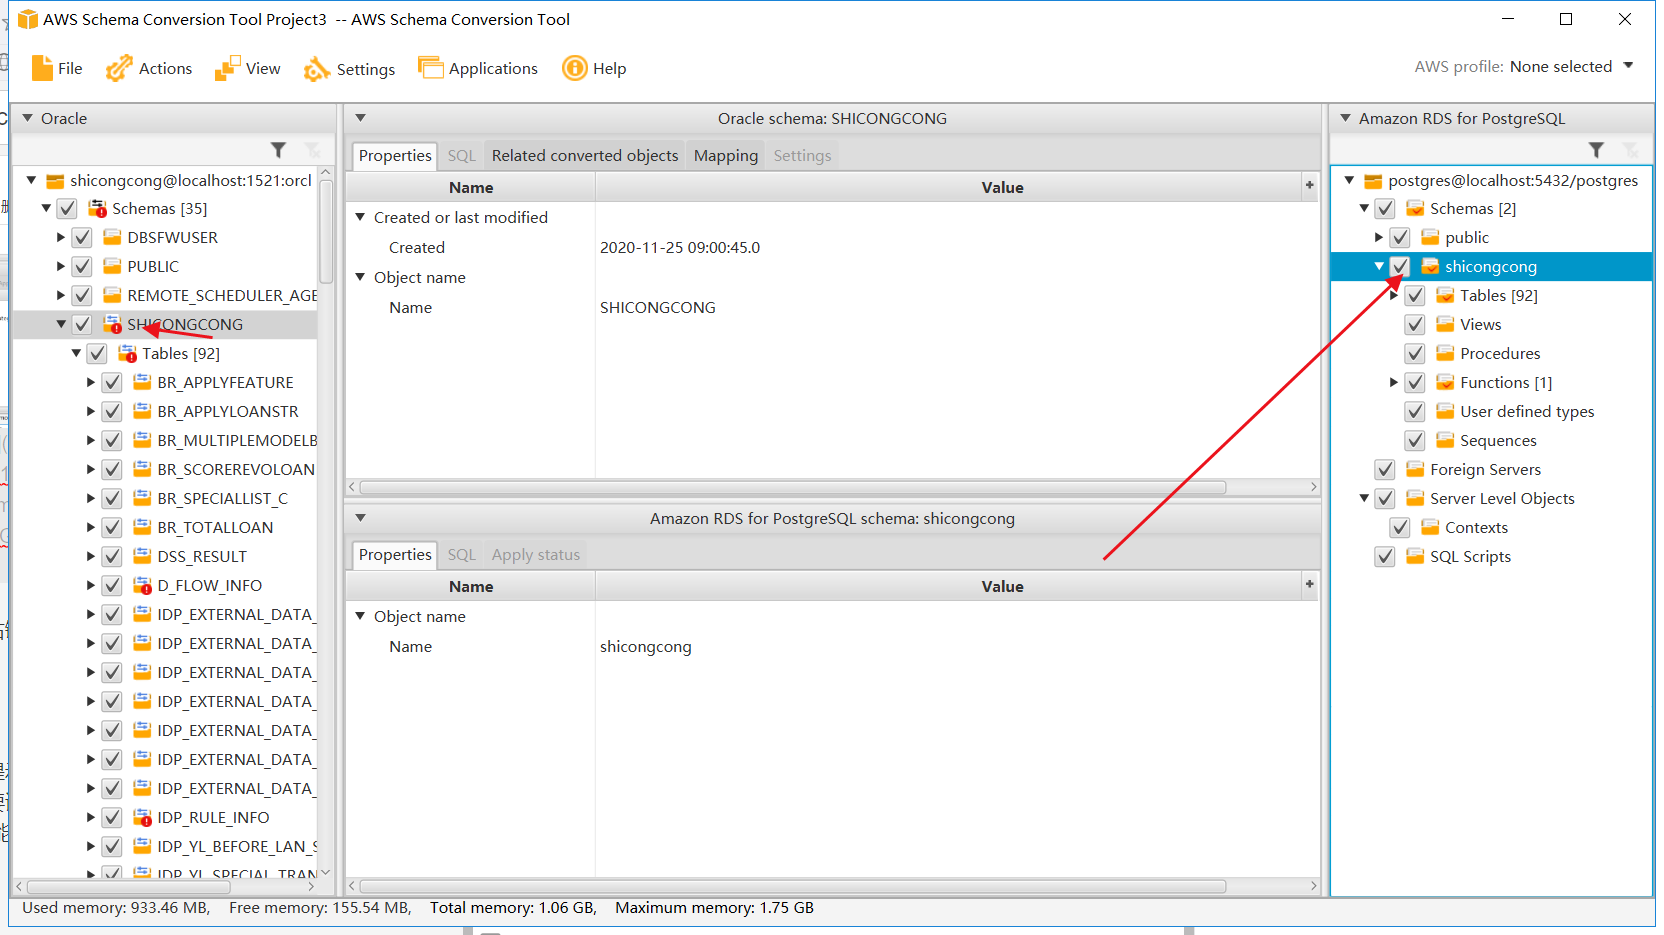This screenshot has height=935, width=1664.
Task: Collapse the Amazon RDS for PostgreSQL panel
Action: 1346,118
